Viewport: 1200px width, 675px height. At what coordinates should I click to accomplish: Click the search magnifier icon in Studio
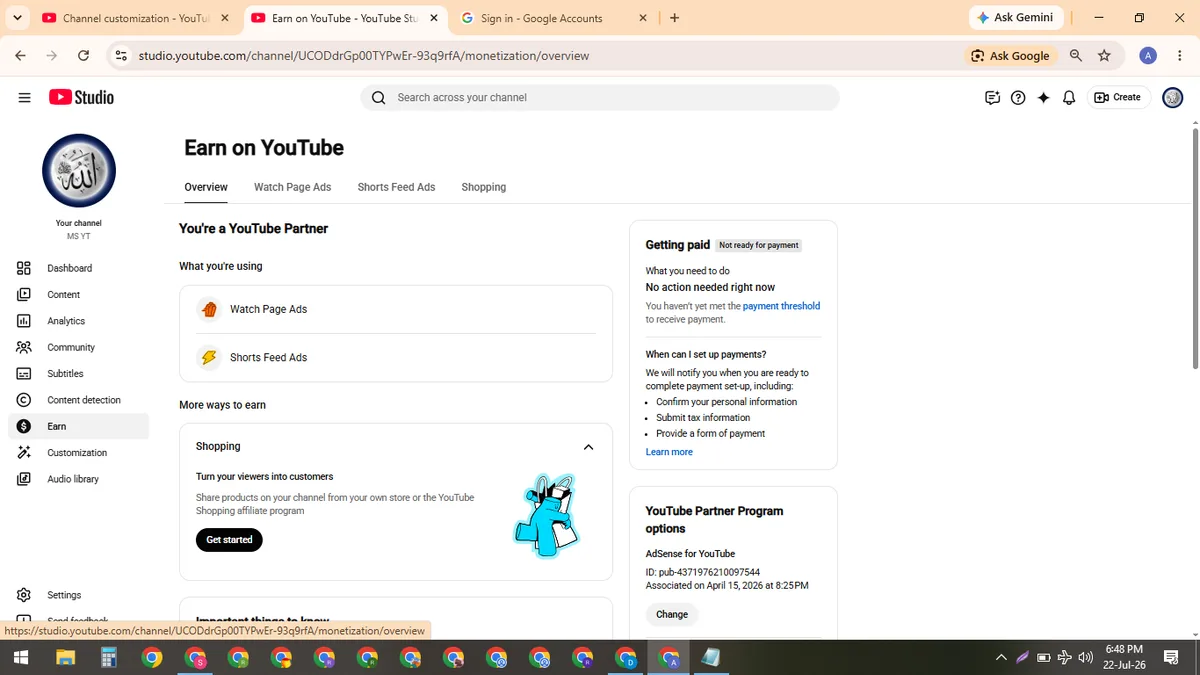coord(378,97)
